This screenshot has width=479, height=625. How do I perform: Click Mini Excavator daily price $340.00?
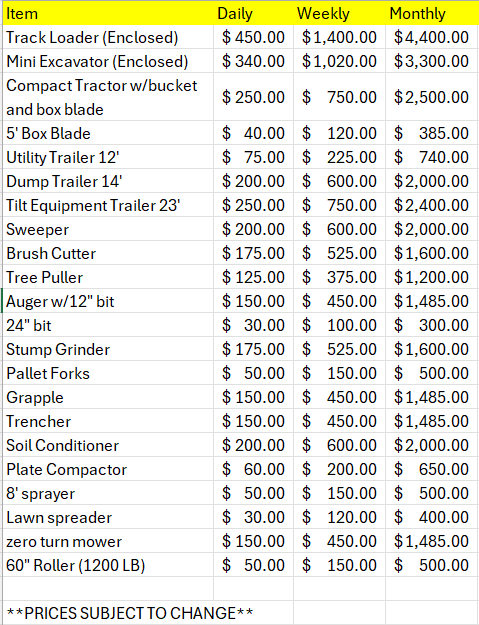tap(253, 61)
